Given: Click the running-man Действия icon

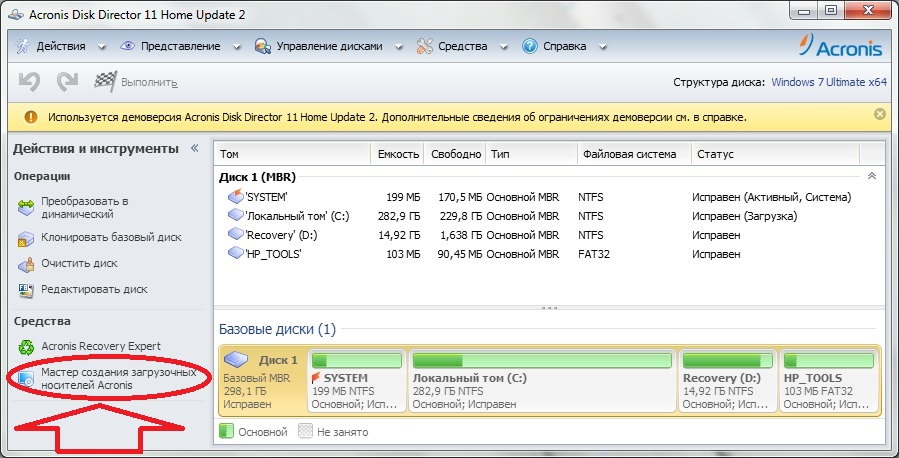Looking at the screenshot, I should tap(22, 46).
